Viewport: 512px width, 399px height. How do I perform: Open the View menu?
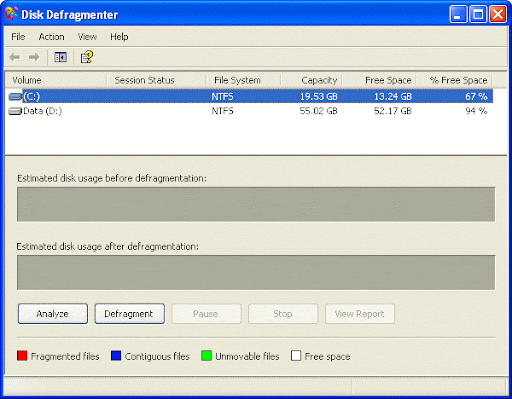coord(87,37)
